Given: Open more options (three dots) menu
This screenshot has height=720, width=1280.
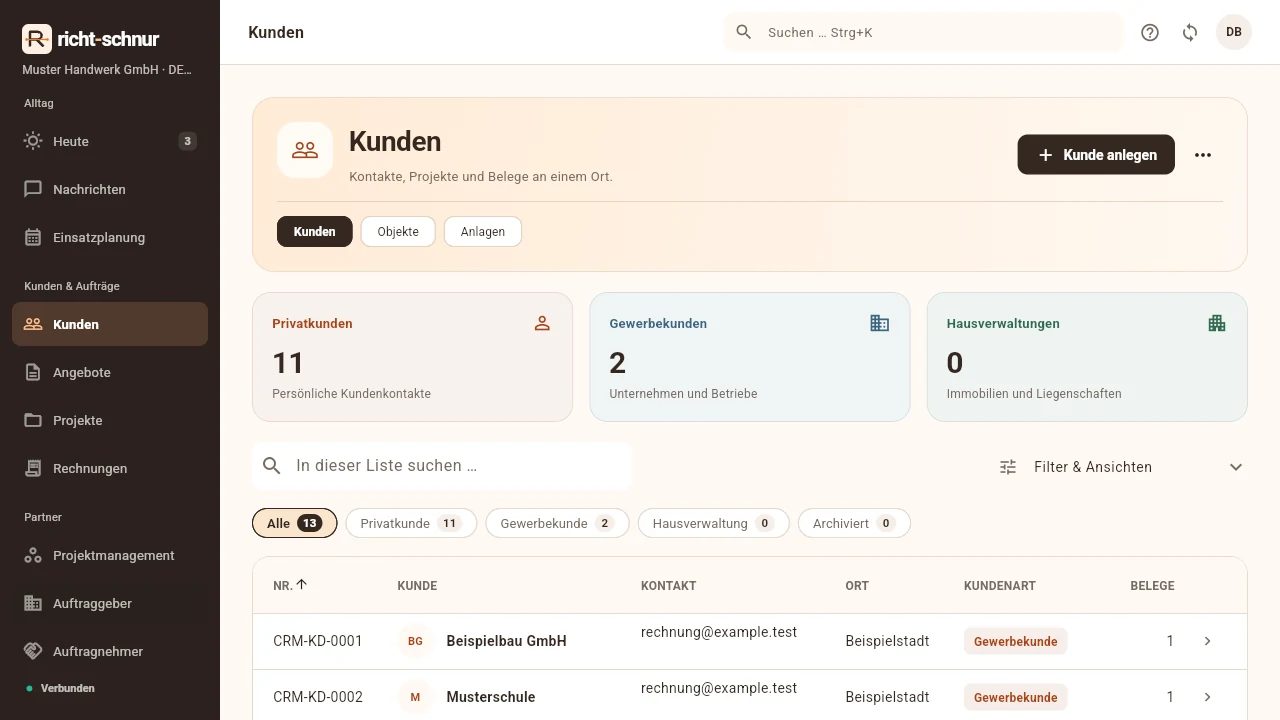Looking at the screenshot, I should [1203, 155].
